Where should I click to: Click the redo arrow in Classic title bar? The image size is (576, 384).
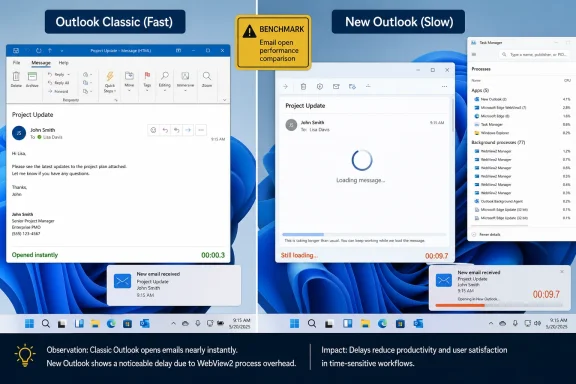click(39, 51)
